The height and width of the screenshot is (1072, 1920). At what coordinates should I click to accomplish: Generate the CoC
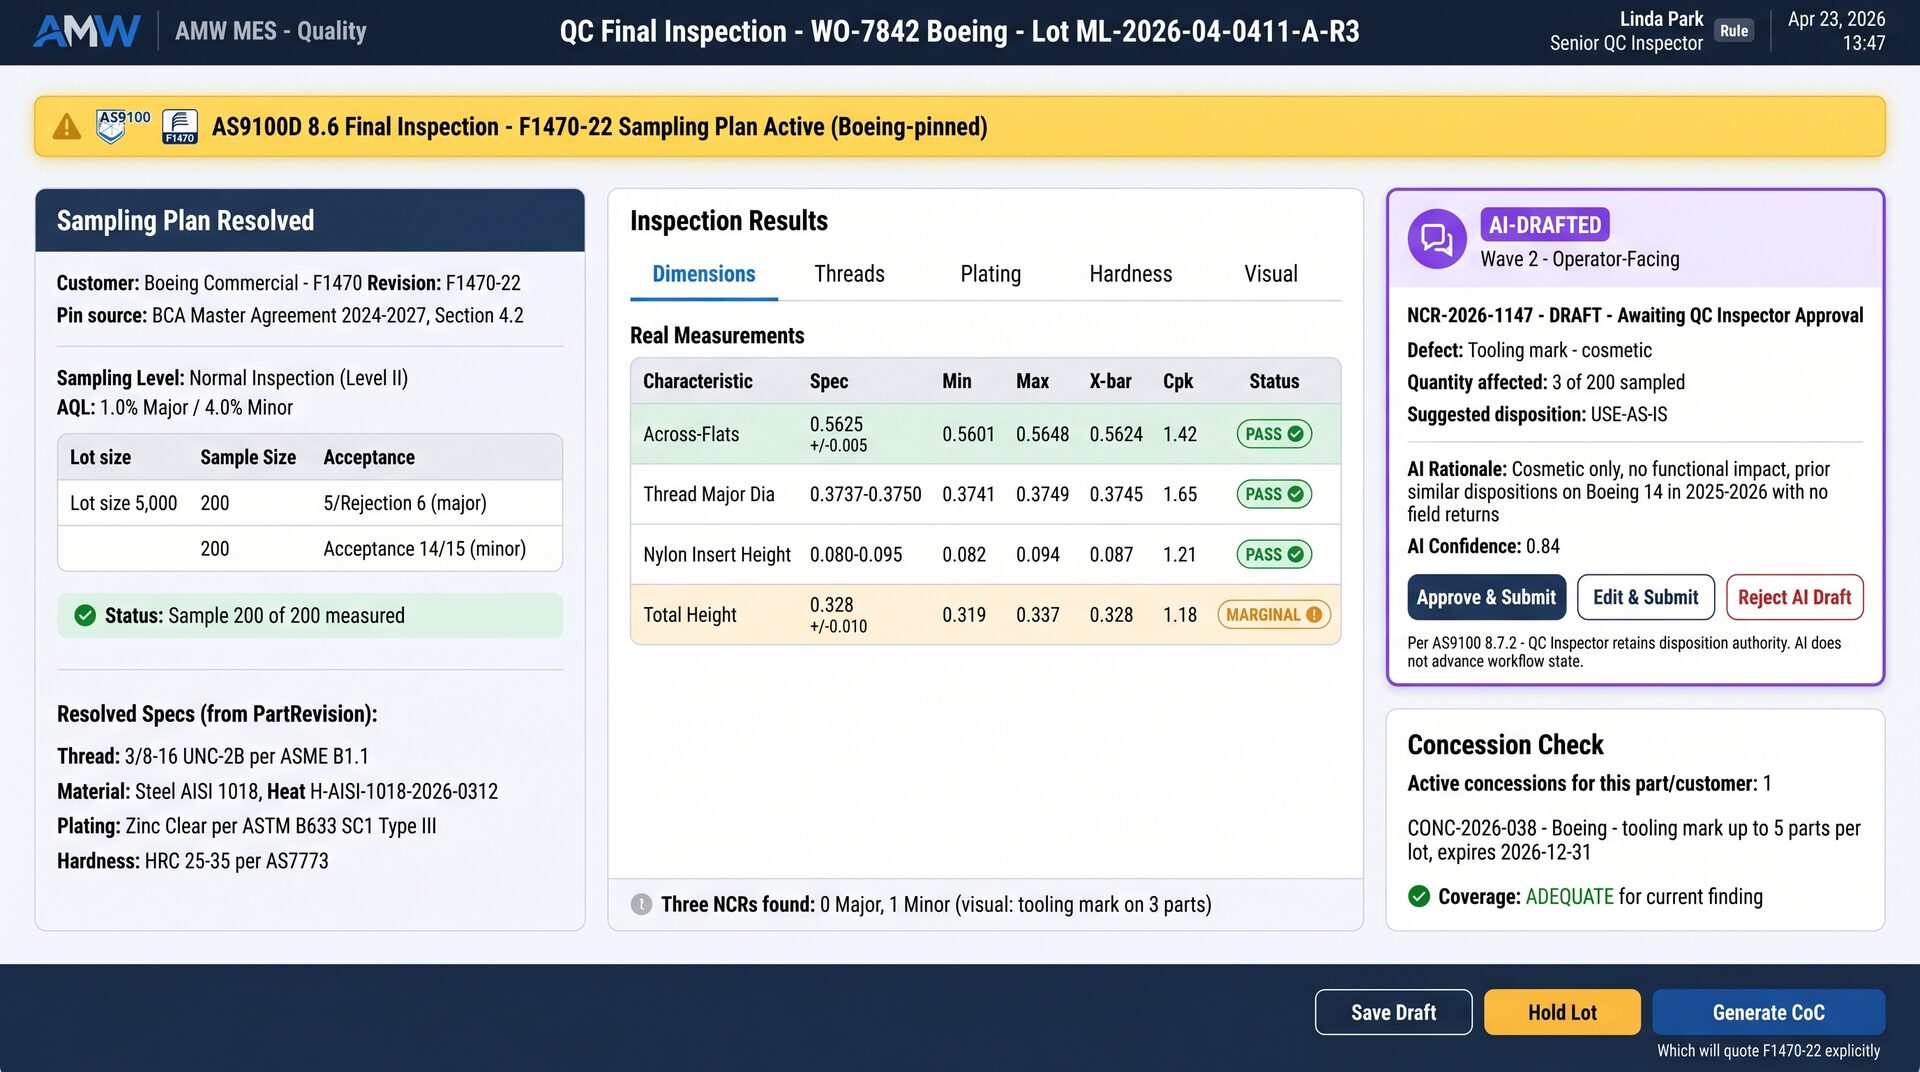click(x=1768, y=1012)
